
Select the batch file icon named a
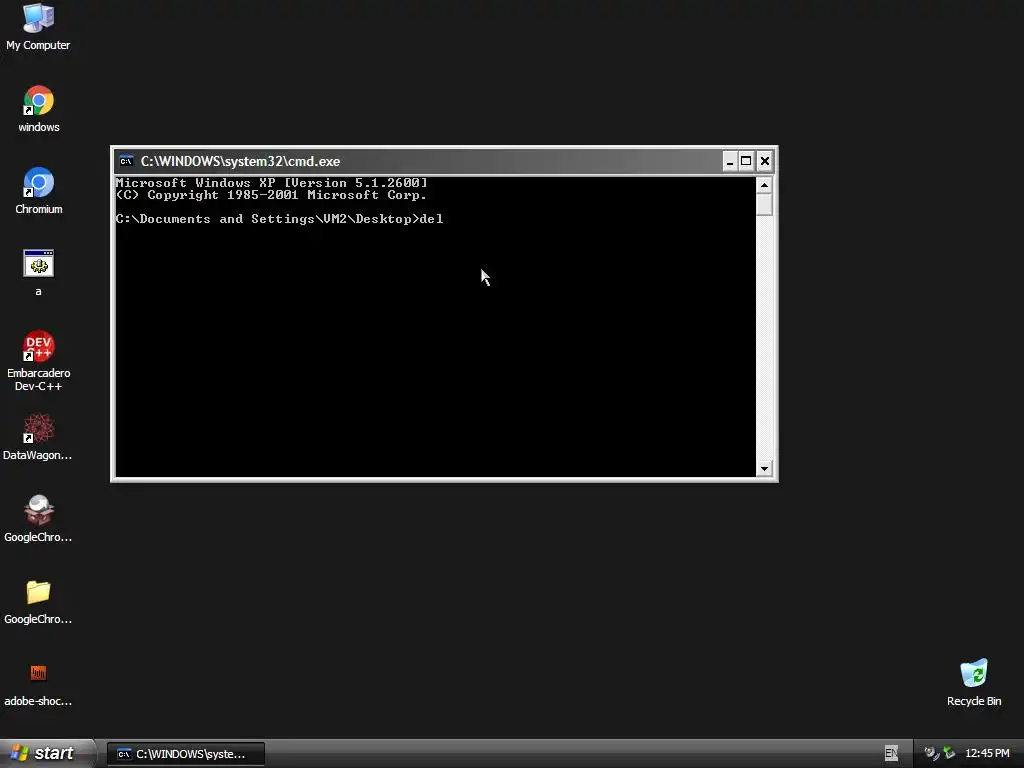(x=39, y=272)
